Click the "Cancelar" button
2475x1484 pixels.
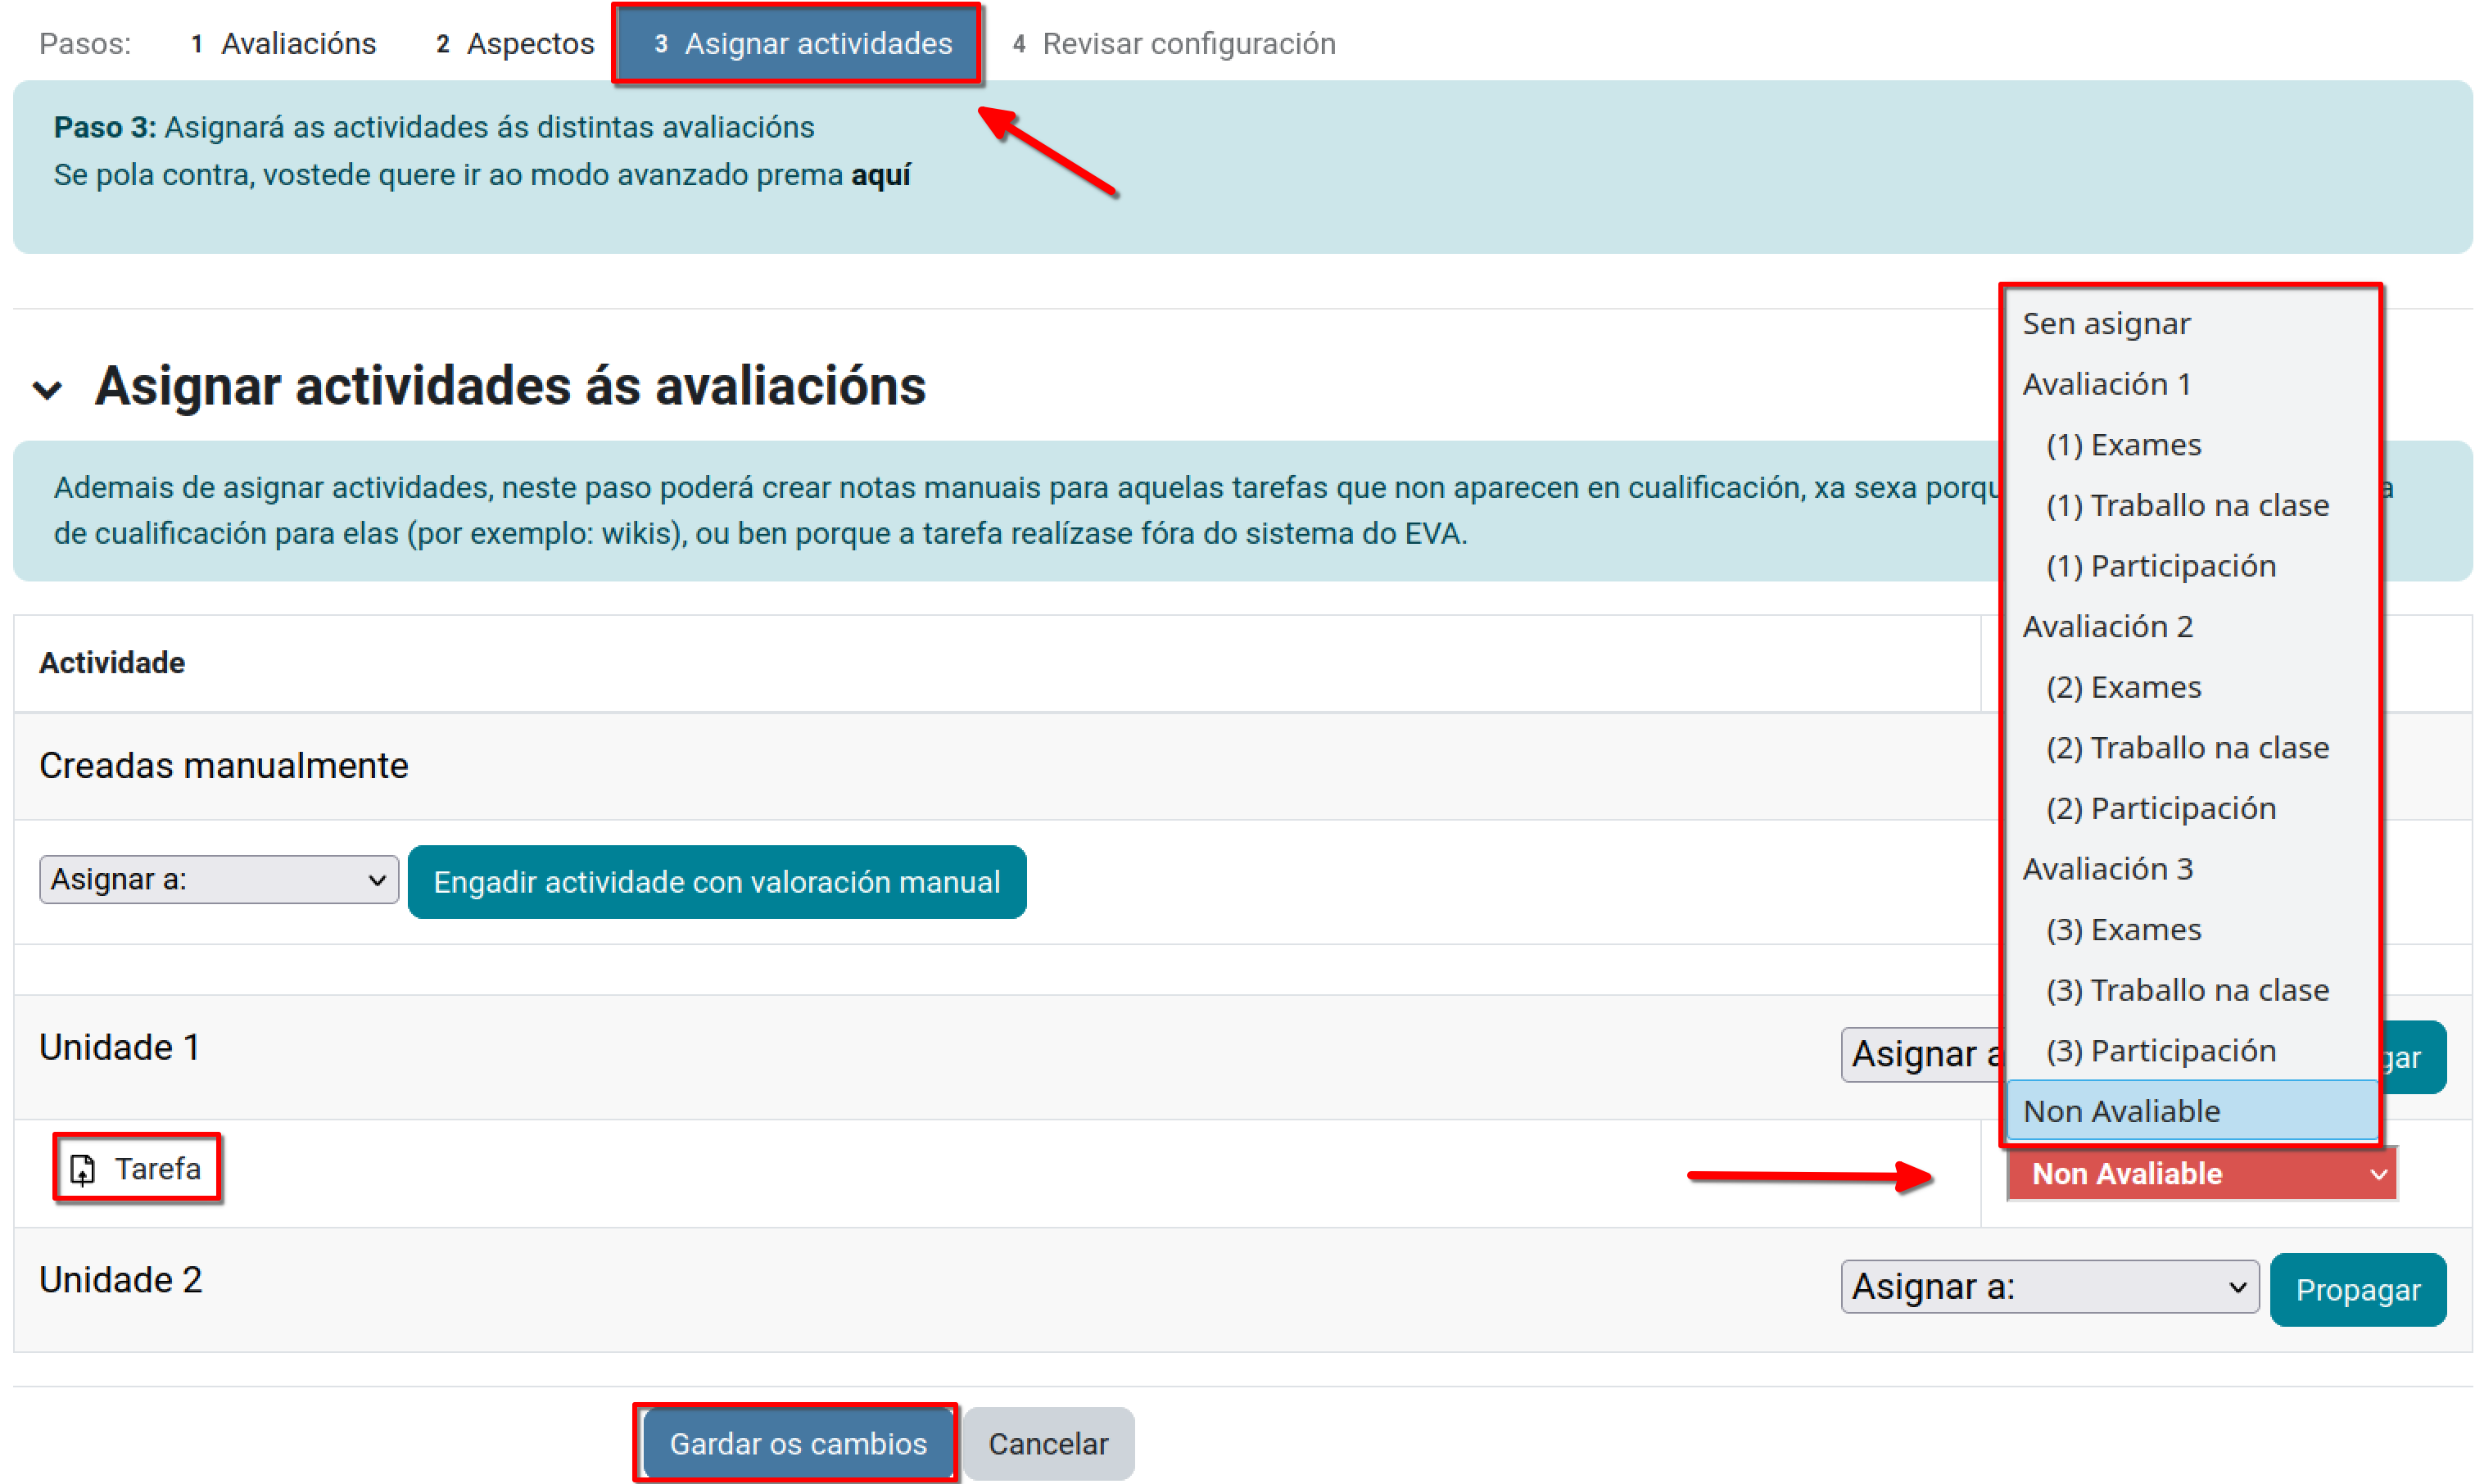[x=1048, y=1443]
